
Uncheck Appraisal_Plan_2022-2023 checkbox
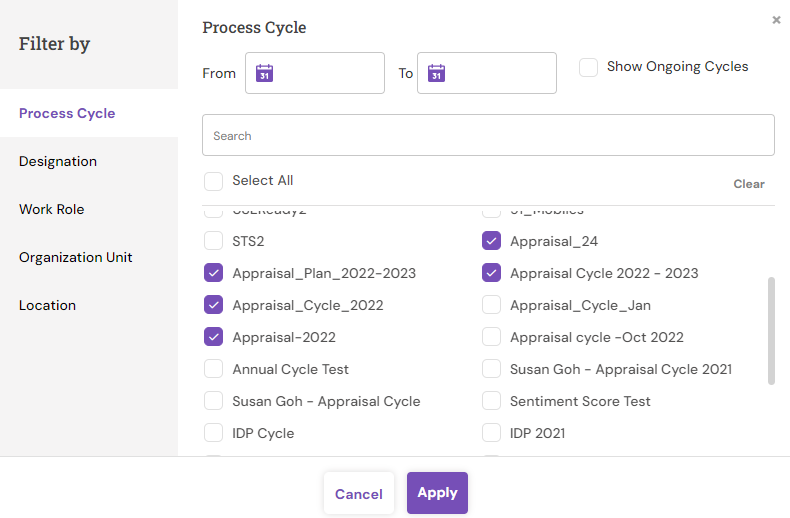coord(213,273)
